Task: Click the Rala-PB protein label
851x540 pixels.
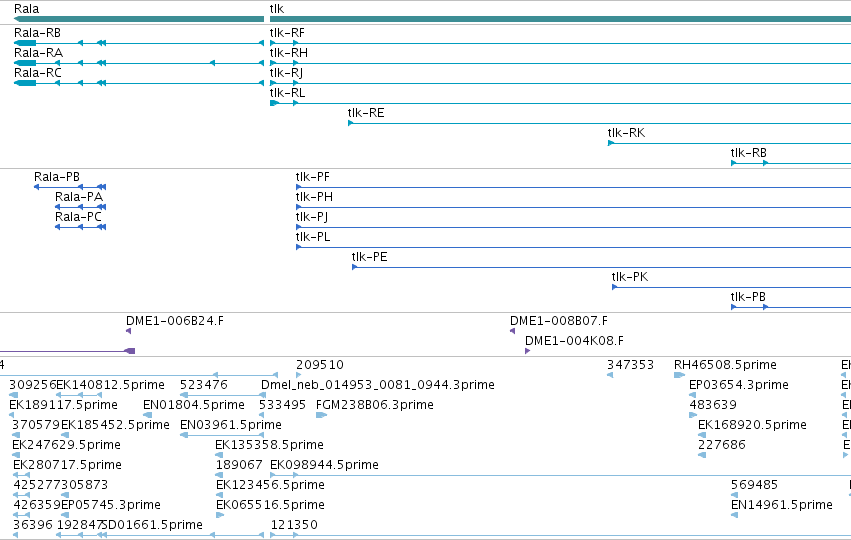Action: [57, 177]
